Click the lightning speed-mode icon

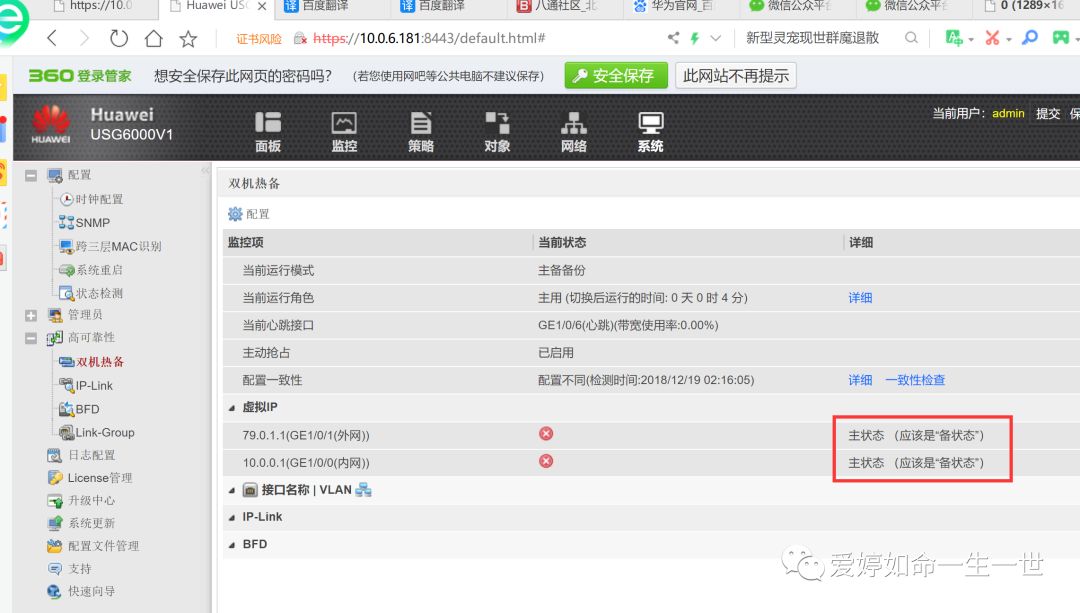[695, 38]
